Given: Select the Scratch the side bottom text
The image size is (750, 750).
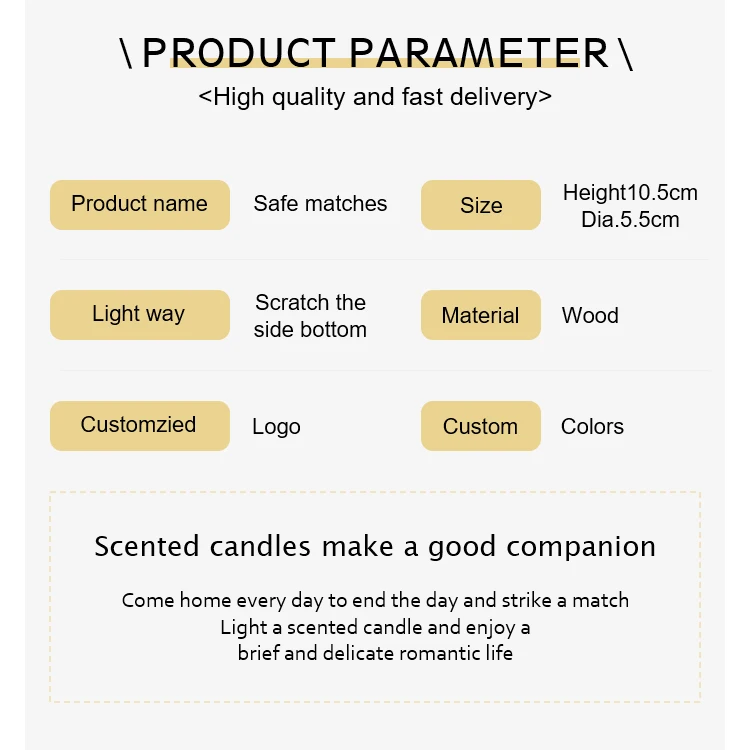Looking at the screenshot, I should tap(310, 316).
